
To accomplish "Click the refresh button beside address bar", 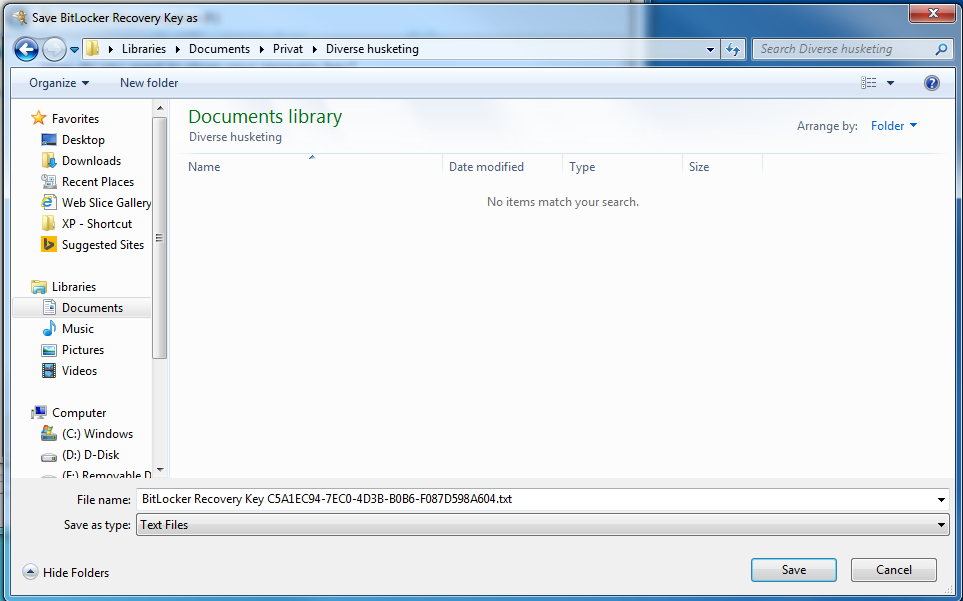I will (x=733, y=49).
